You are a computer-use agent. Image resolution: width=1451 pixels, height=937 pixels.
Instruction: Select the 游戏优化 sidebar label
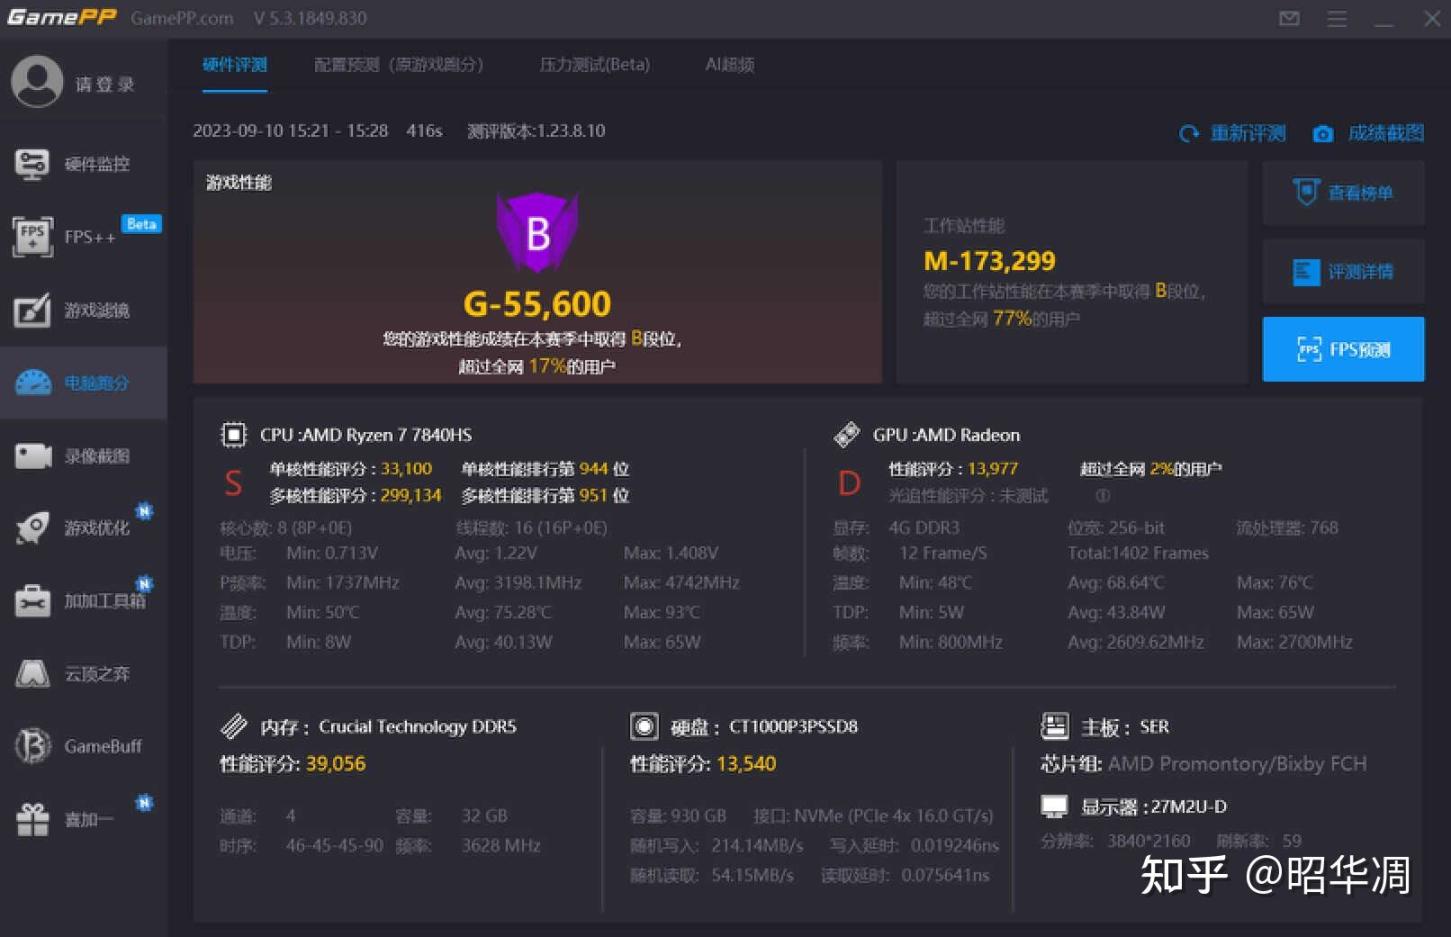97,528
